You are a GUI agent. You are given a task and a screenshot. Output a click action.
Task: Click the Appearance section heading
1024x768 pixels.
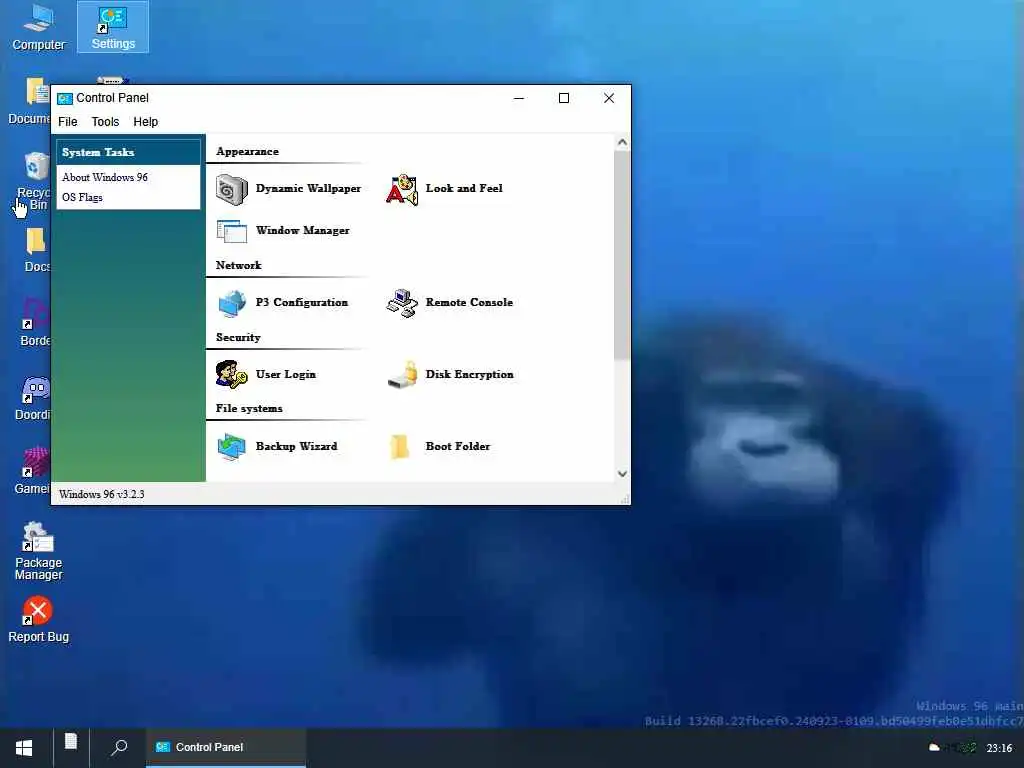click(x=248, y=152)
